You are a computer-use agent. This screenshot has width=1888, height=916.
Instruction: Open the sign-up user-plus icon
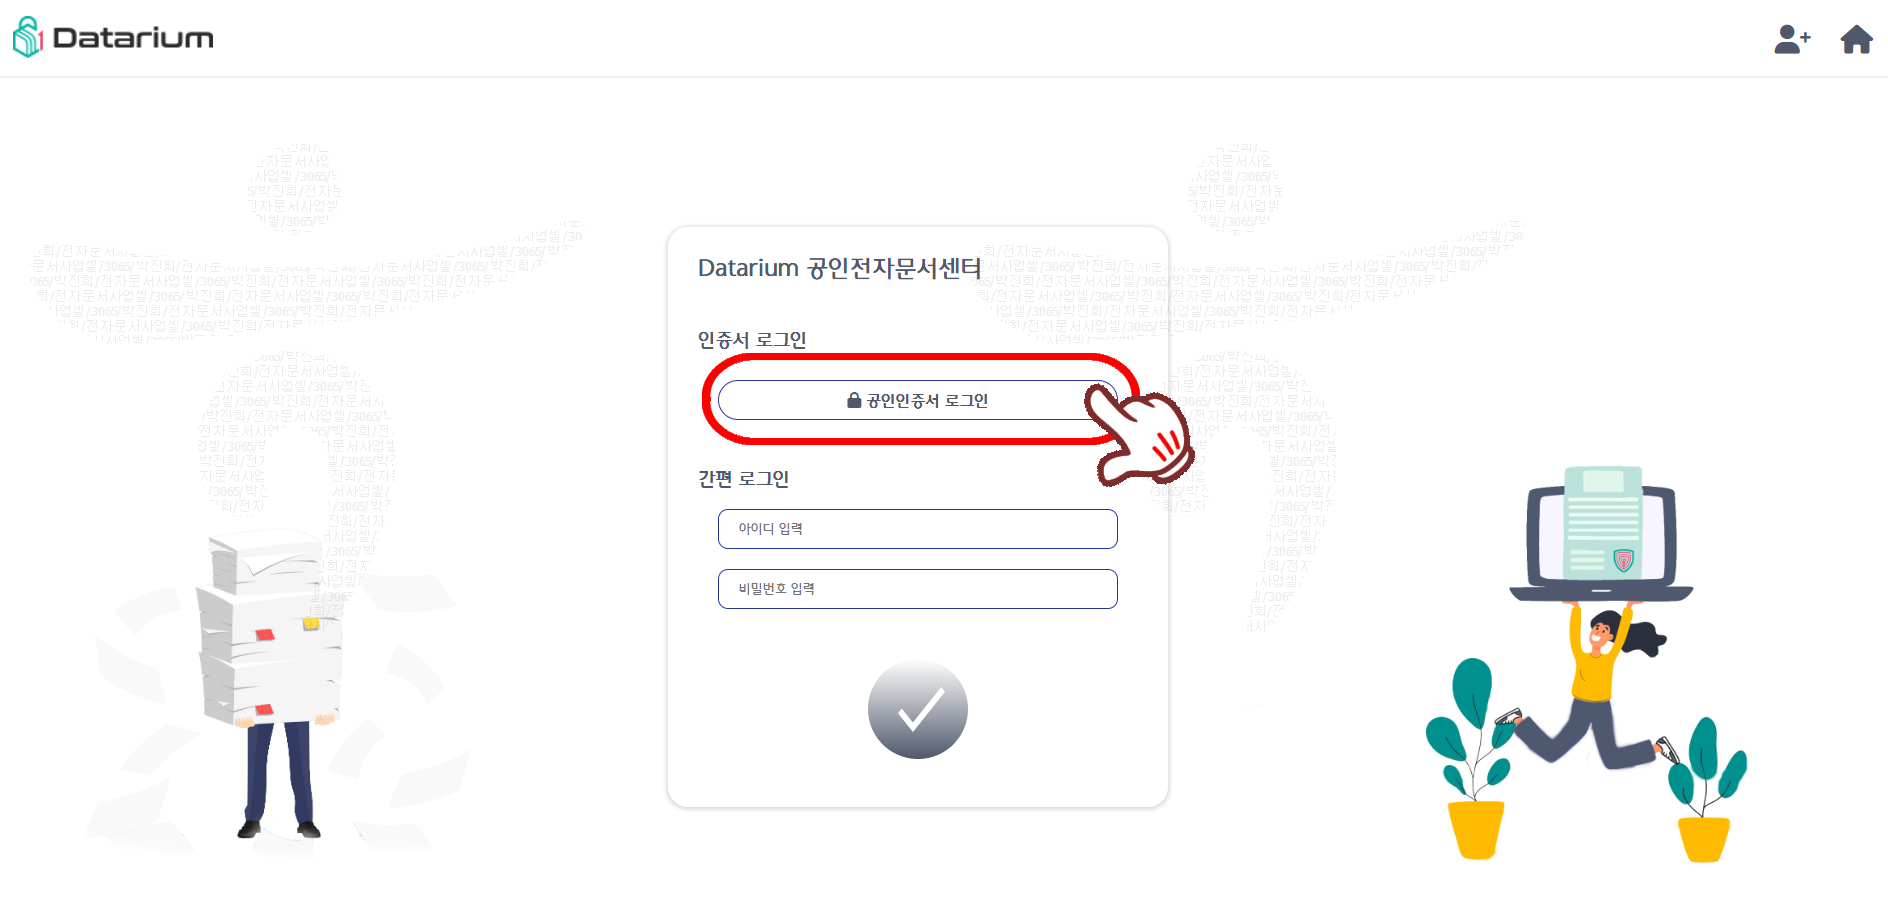pos(1792,39)
